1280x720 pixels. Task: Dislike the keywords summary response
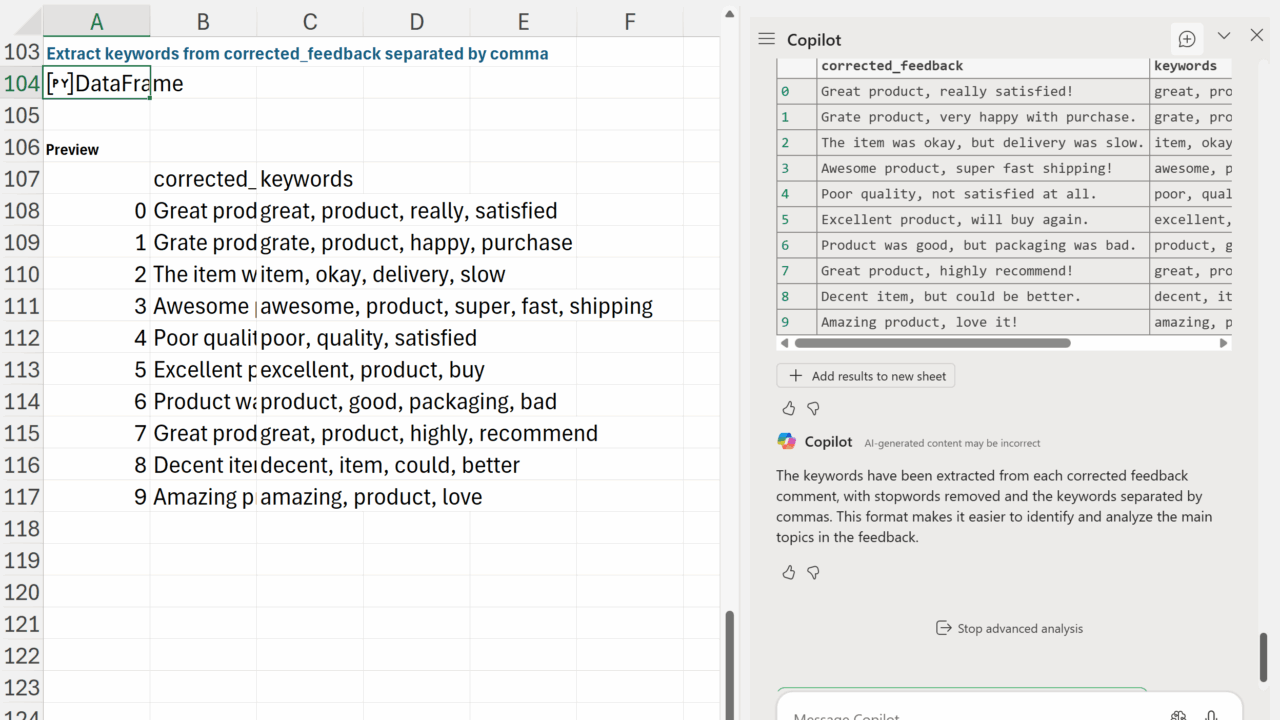tap(813, 572)
